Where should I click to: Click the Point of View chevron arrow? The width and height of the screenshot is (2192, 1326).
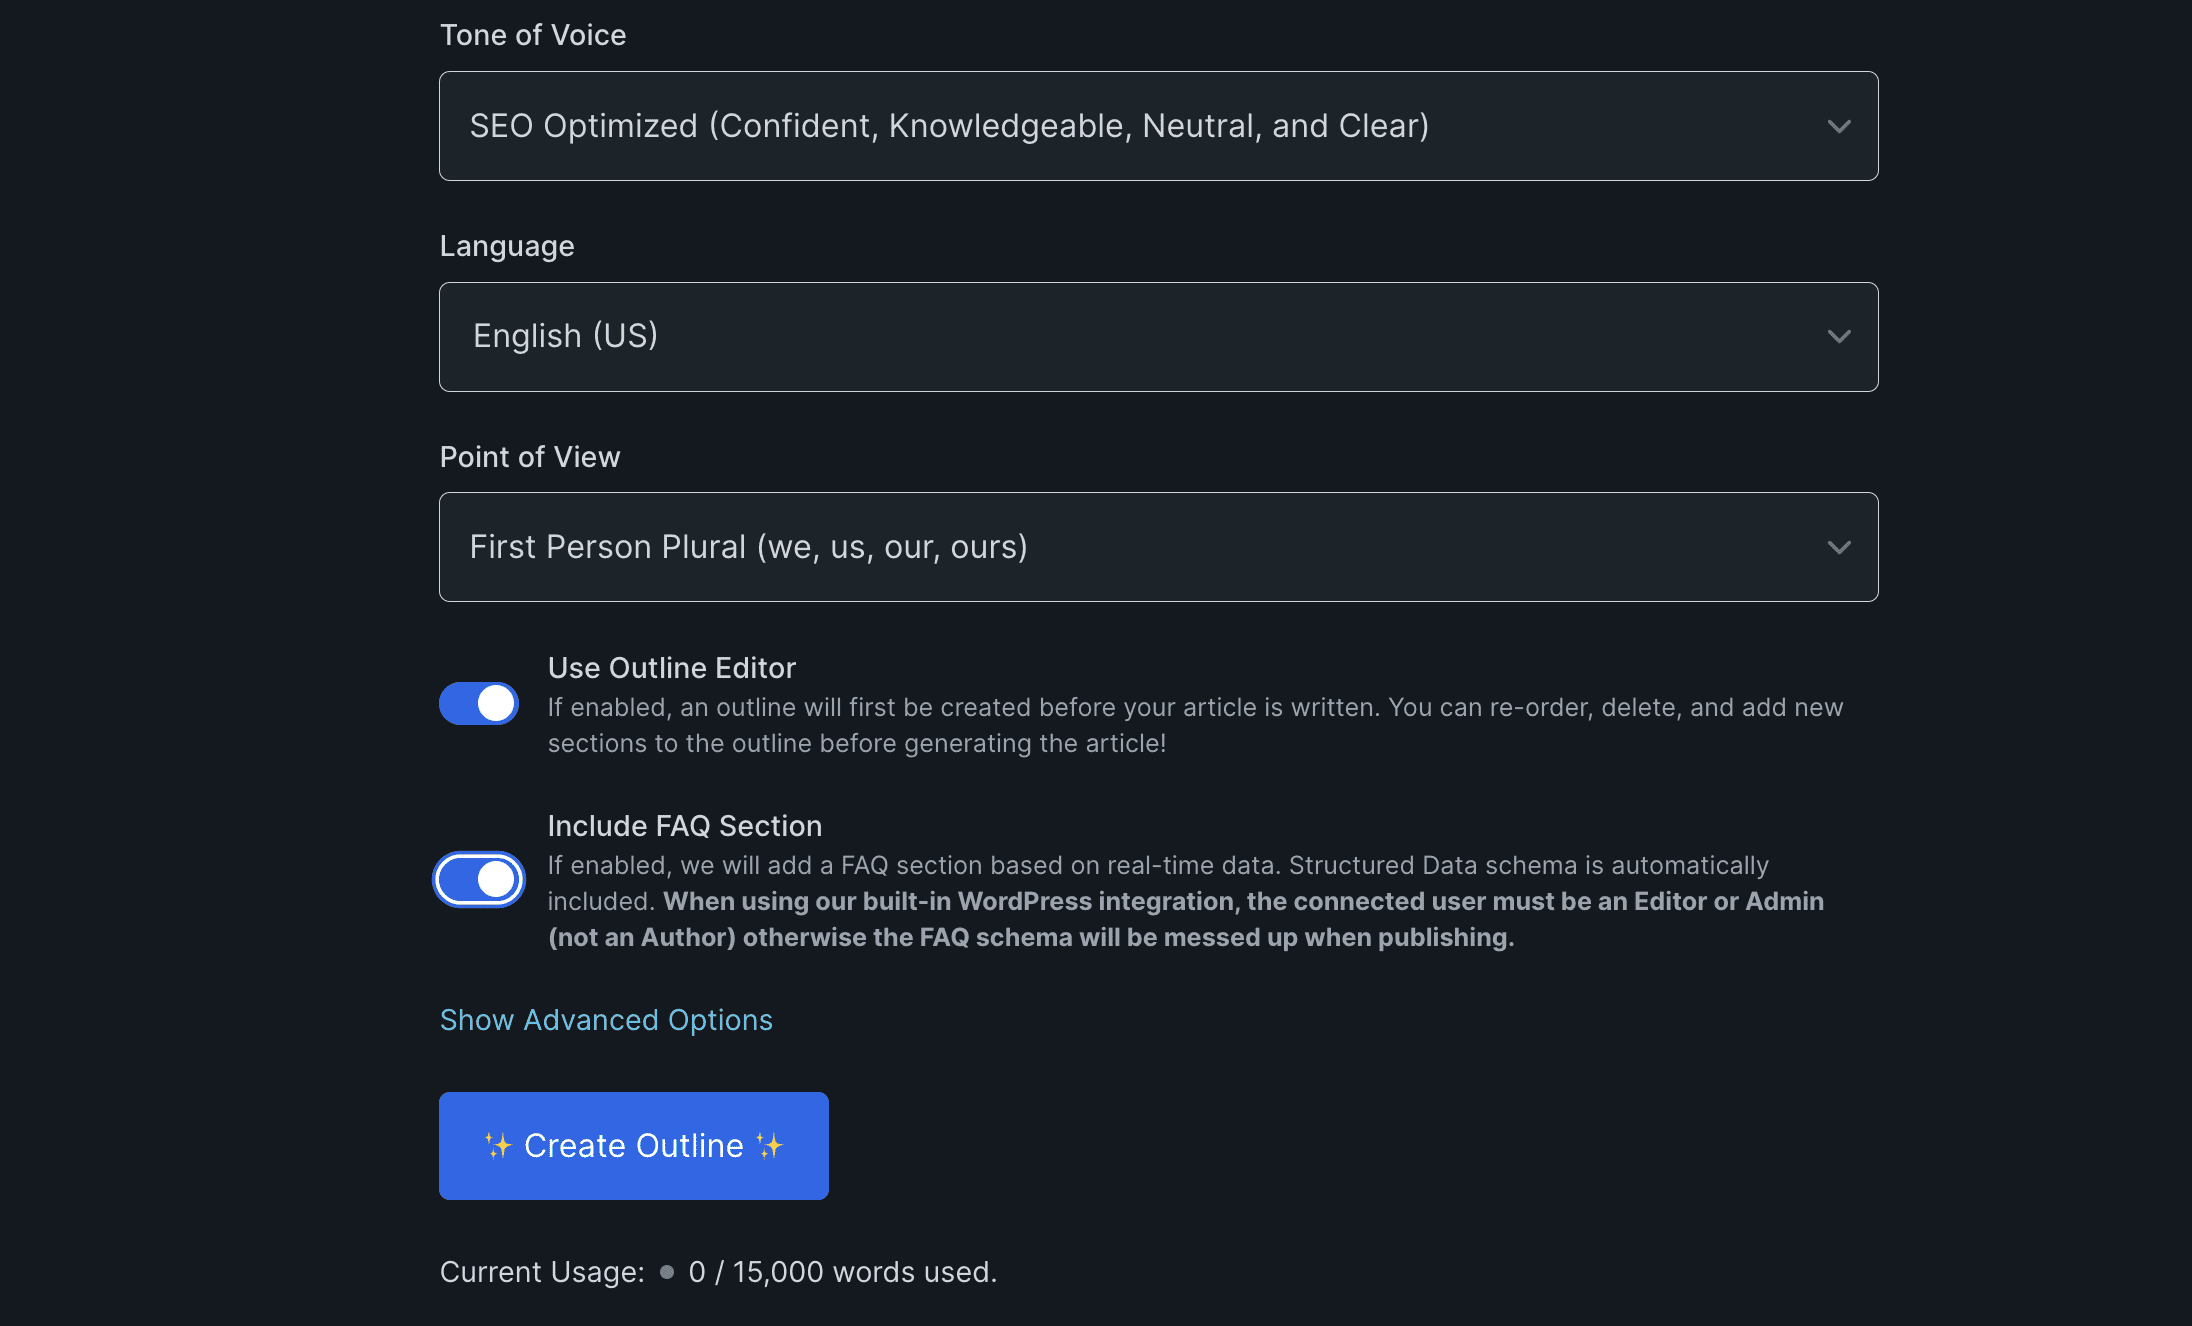(1839, 548)
